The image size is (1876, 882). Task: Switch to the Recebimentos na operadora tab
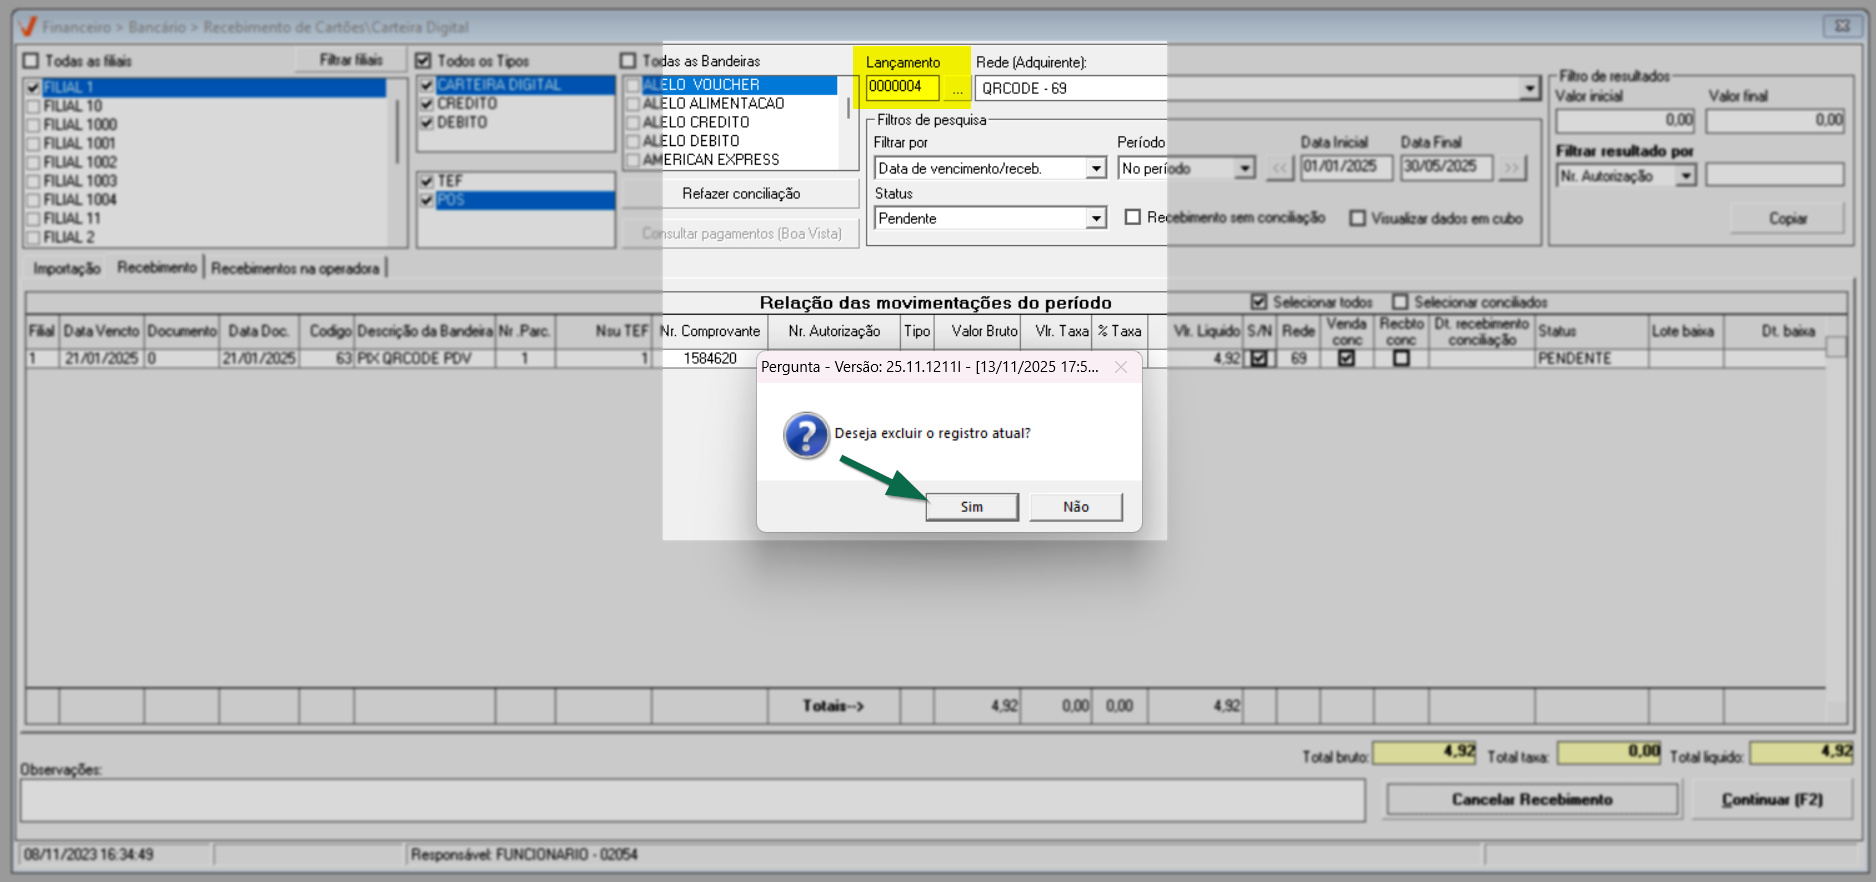[x=295, y=268]
